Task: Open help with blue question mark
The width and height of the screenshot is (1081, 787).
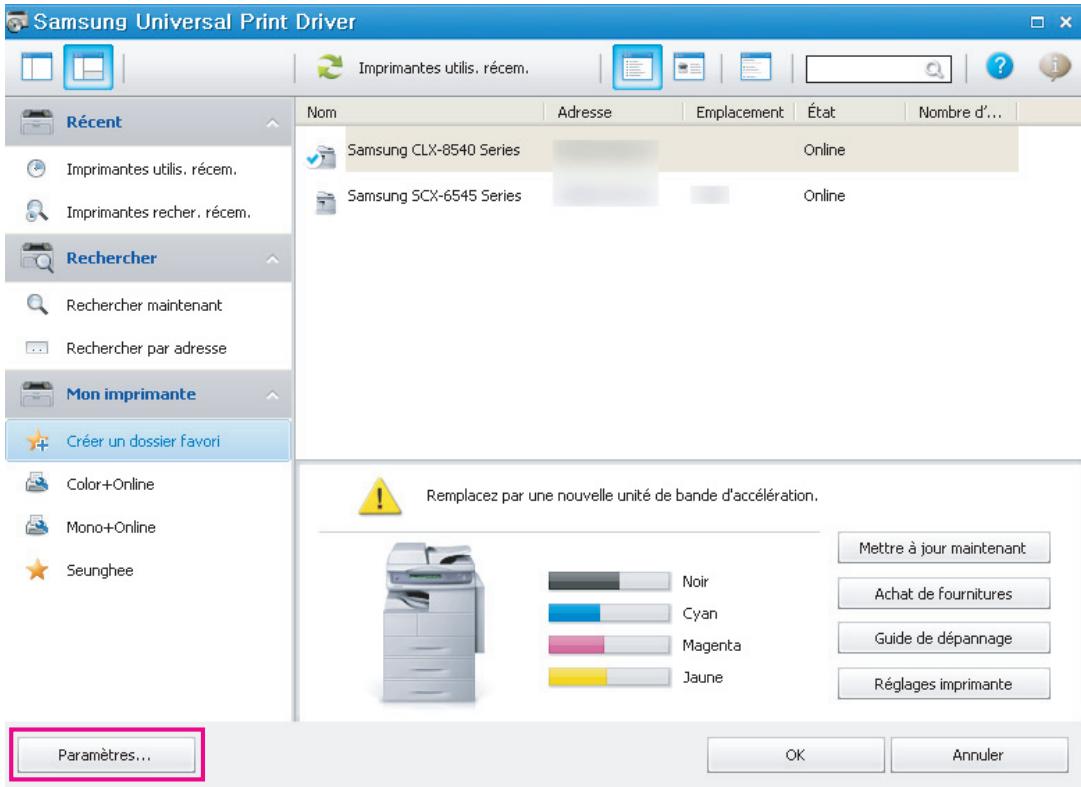Action: pyautogui.click(x=999, y=67)
